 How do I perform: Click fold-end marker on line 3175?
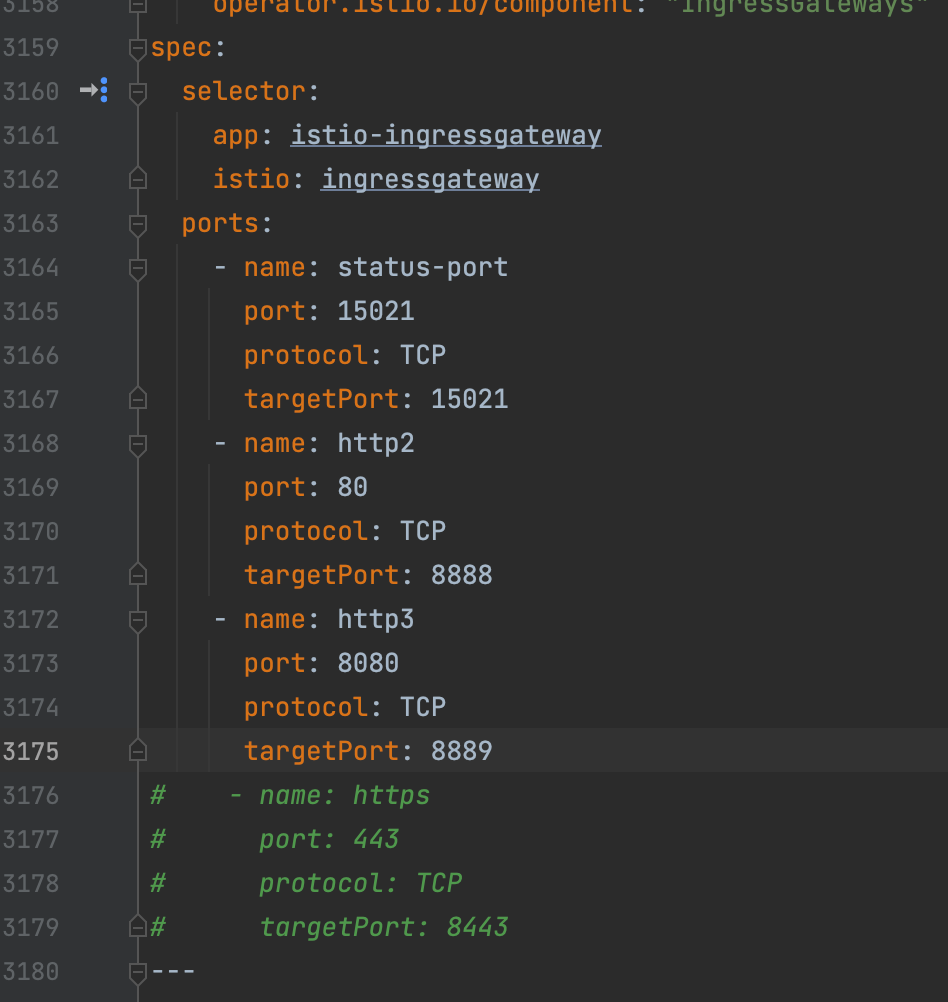pos(138,751)
